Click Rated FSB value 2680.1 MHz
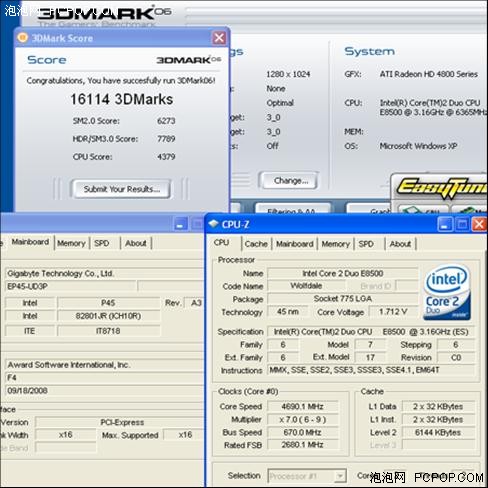Viewport: 488px width, 488px height. [302, 445]
